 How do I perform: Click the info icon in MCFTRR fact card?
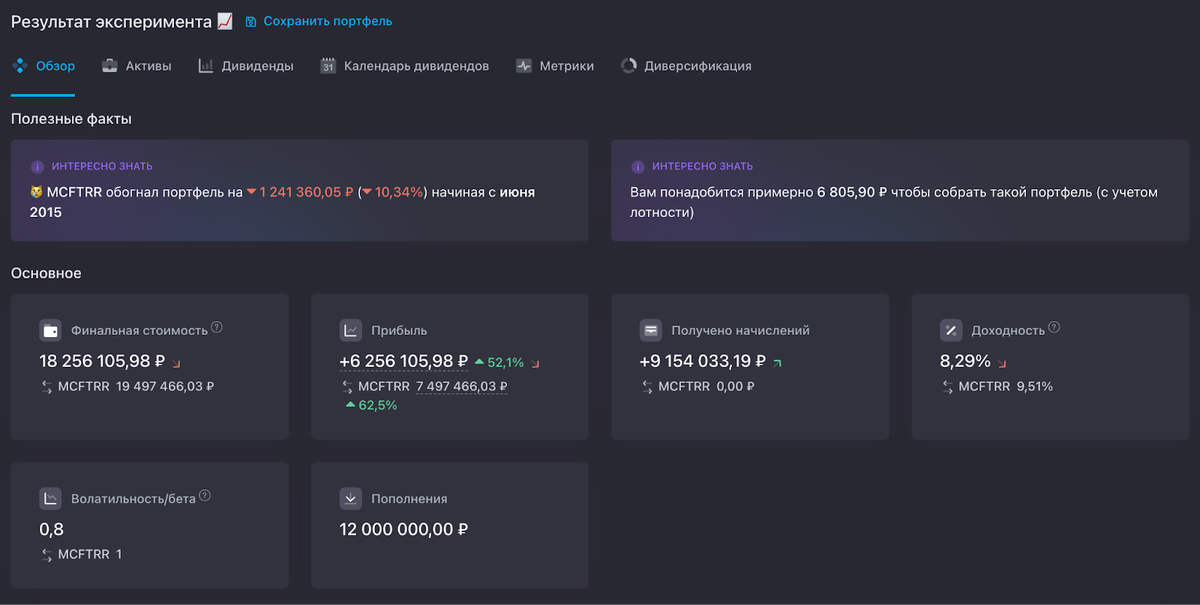click(37, 167)
